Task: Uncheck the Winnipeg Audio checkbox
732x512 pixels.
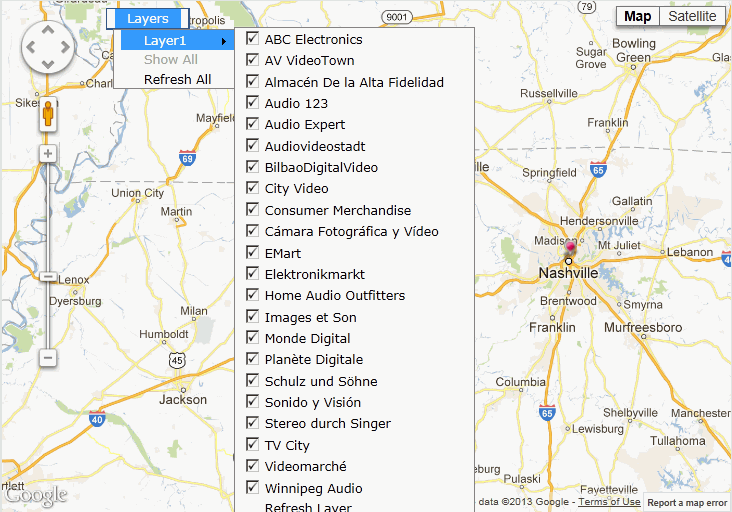Action: pyautogui.click(x=252, y=487)
